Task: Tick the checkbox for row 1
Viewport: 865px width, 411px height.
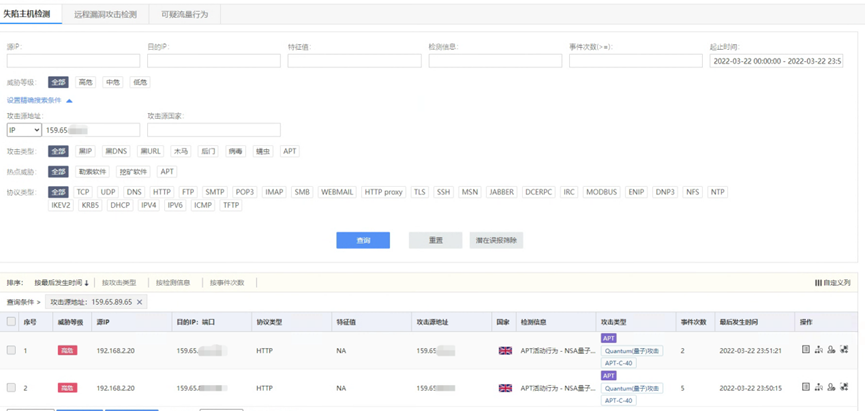Action: coord(12,350)
